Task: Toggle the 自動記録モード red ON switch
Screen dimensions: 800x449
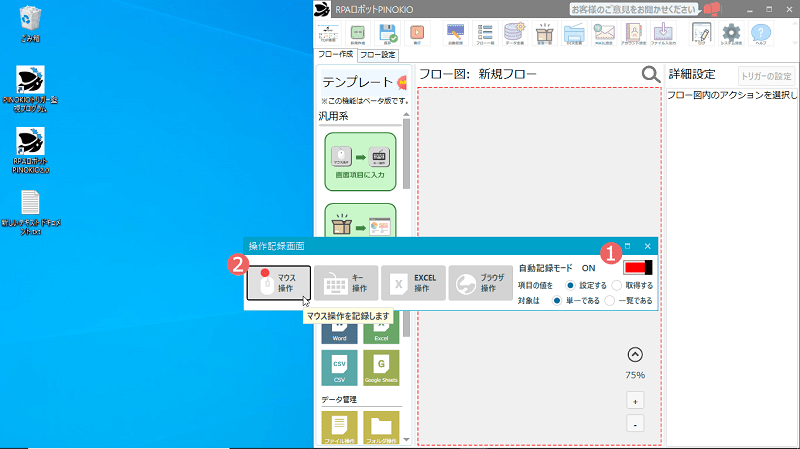Action: [x=638, y=267]
